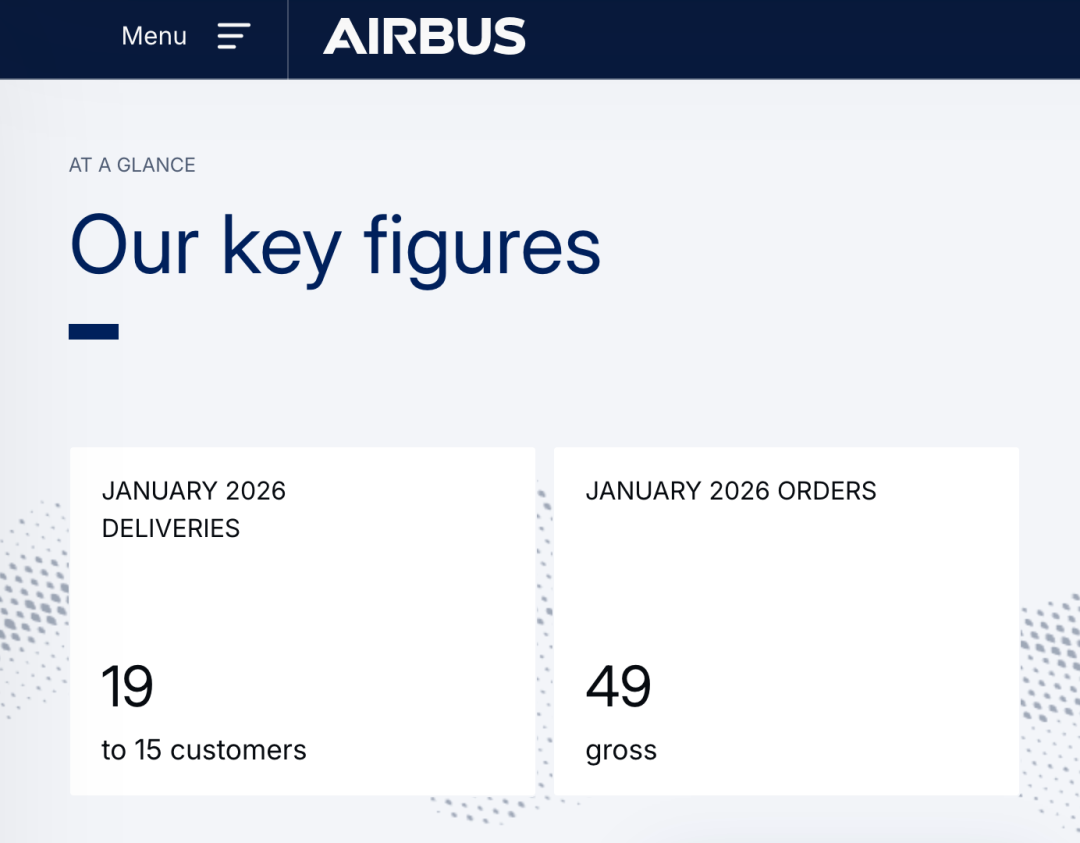Click the deliveries number 19
Screen dimensions: 1080x843
click(127, 687)
